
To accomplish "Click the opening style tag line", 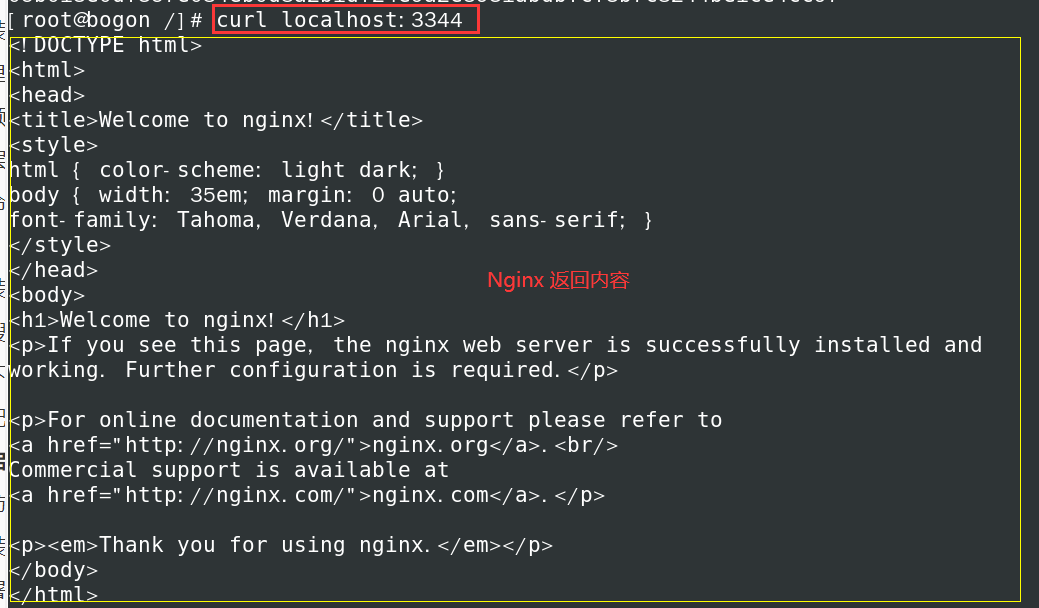I will click(x=54, y=145).
